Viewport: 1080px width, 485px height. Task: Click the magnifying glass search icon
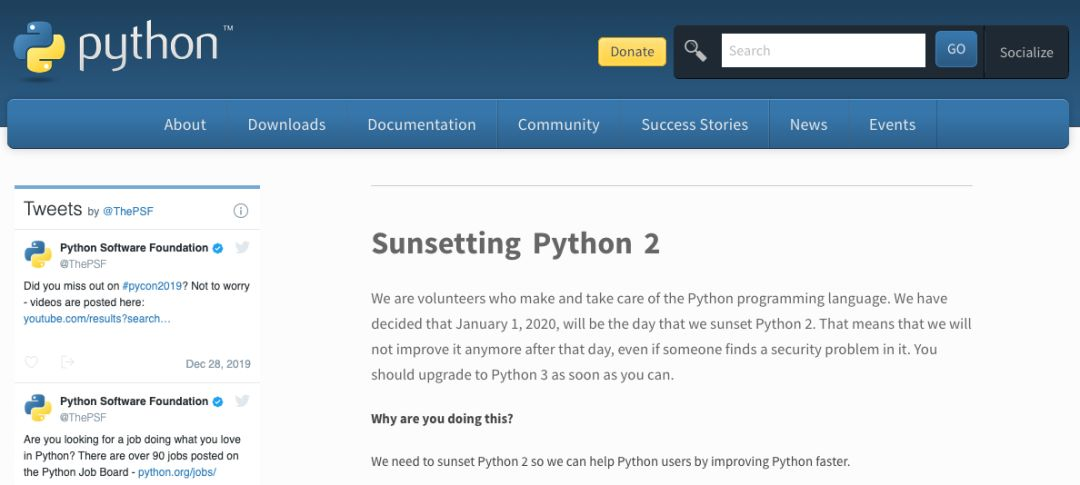click(x=695, y=50)
